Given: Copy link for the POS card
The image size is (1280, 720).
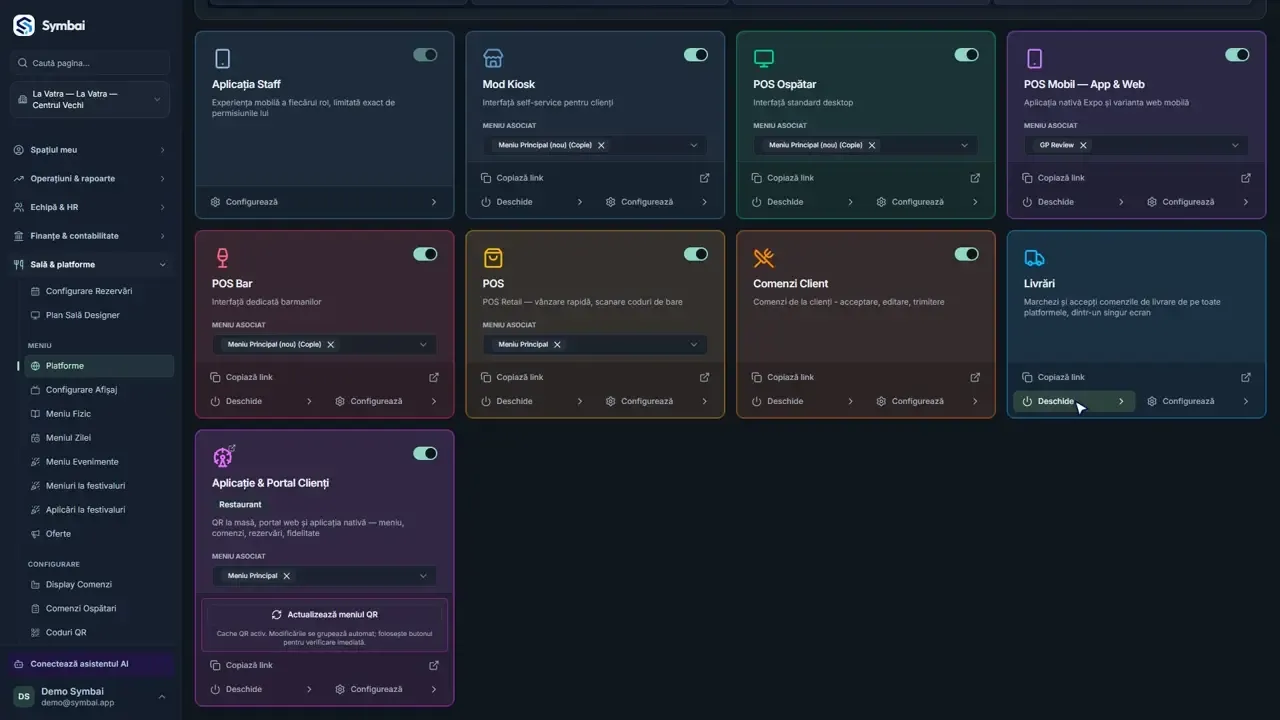Looking at the screenshot, I should [x=512, y=377].
